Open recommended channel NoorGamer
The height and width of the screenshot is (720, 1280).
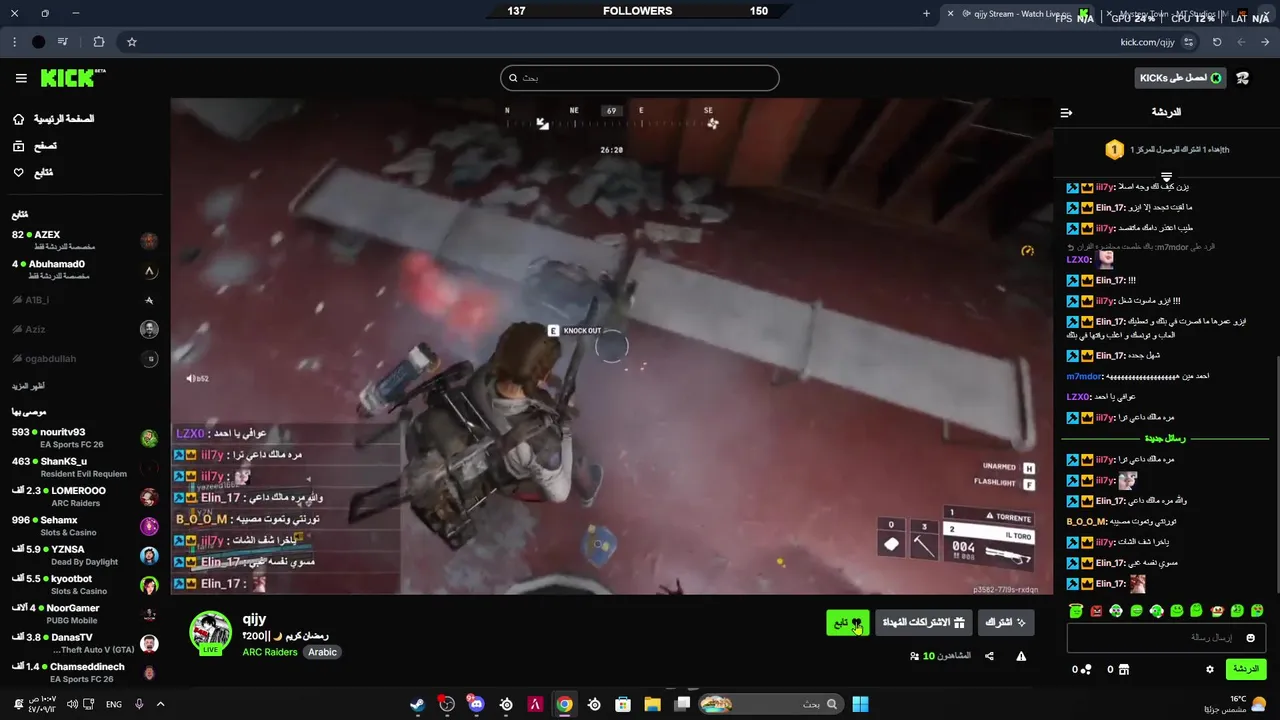tap(85, 613)
